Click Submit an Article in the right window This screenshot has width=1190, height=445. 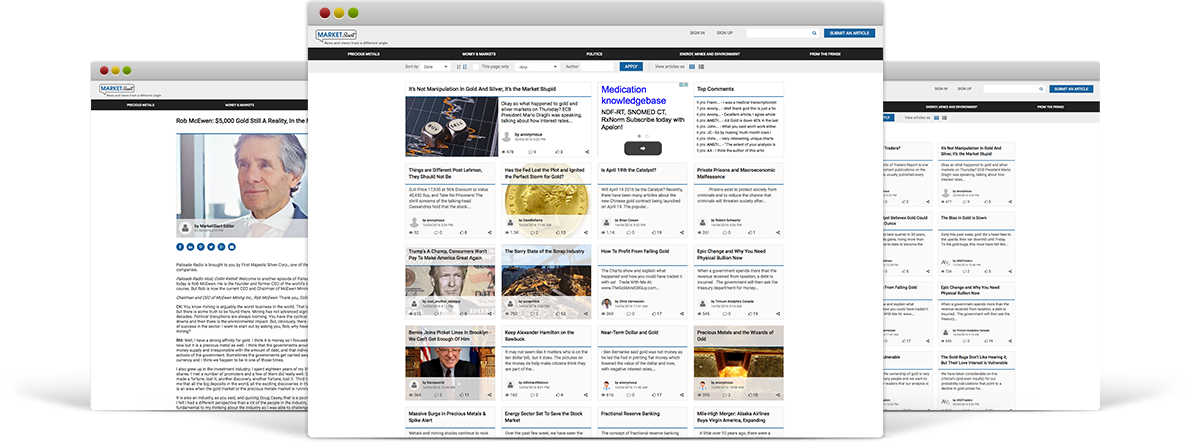(x=1072, y=89)
